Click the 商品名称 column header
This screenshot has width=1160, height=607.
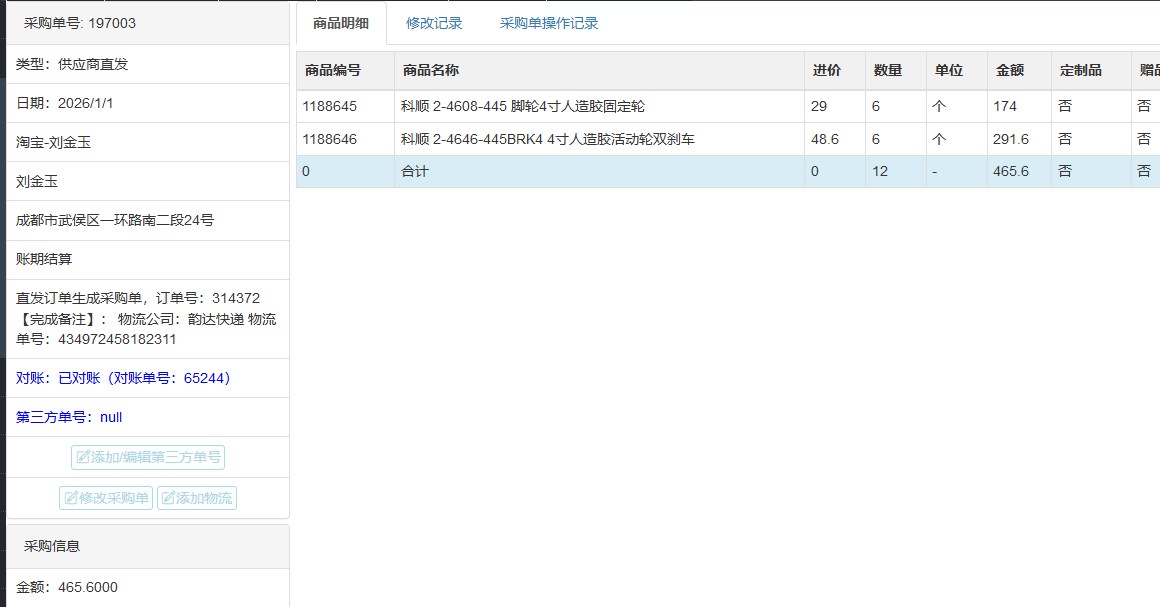click(x=431, y=70)
